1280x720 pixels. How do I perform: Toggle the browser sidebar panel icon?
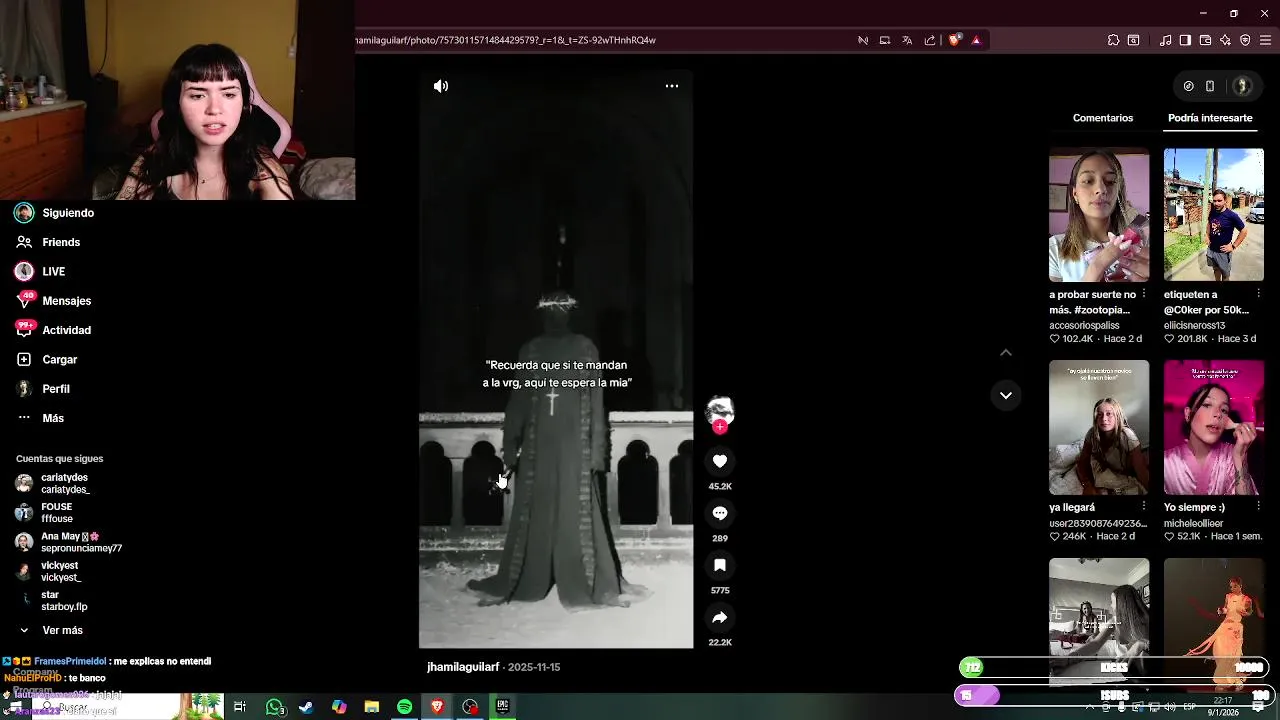1185,40
